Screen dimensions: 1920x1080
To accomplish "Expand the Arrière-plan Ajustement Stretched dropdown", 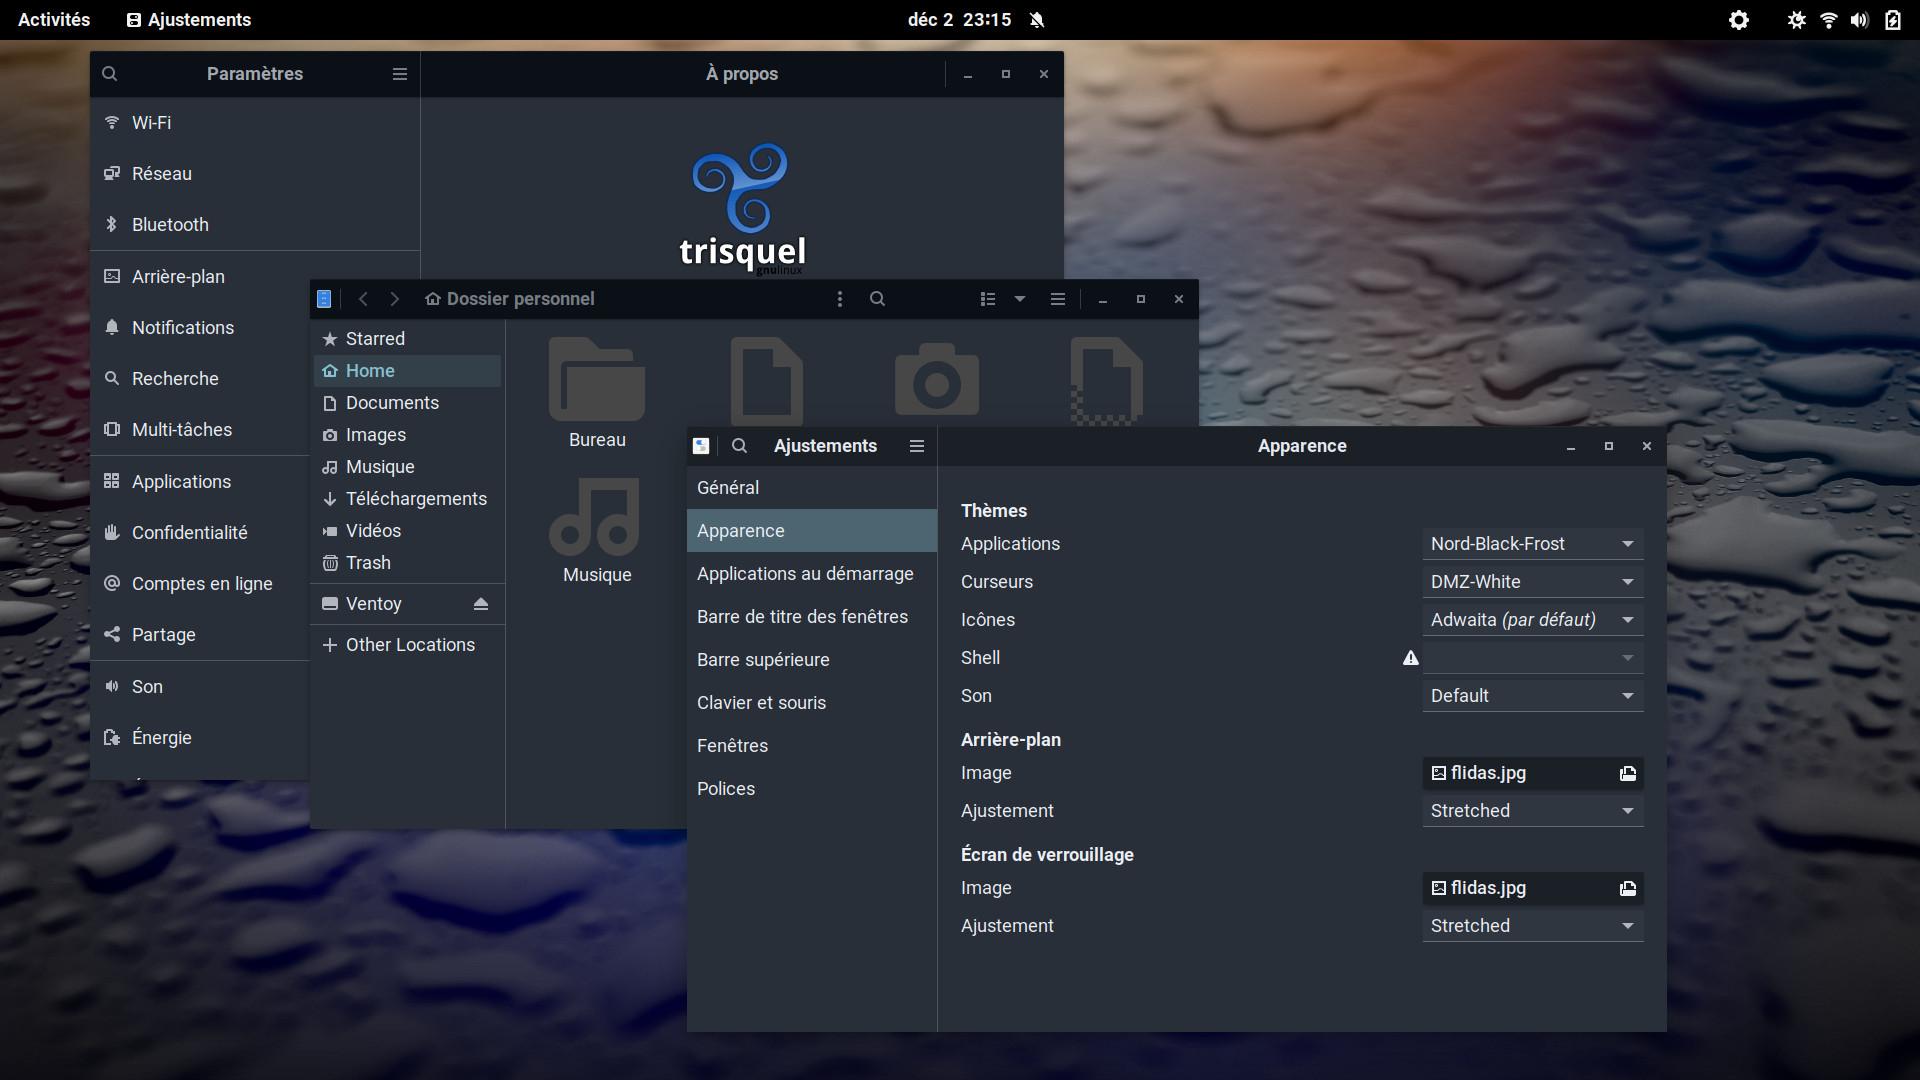I will coord(1532,811).
